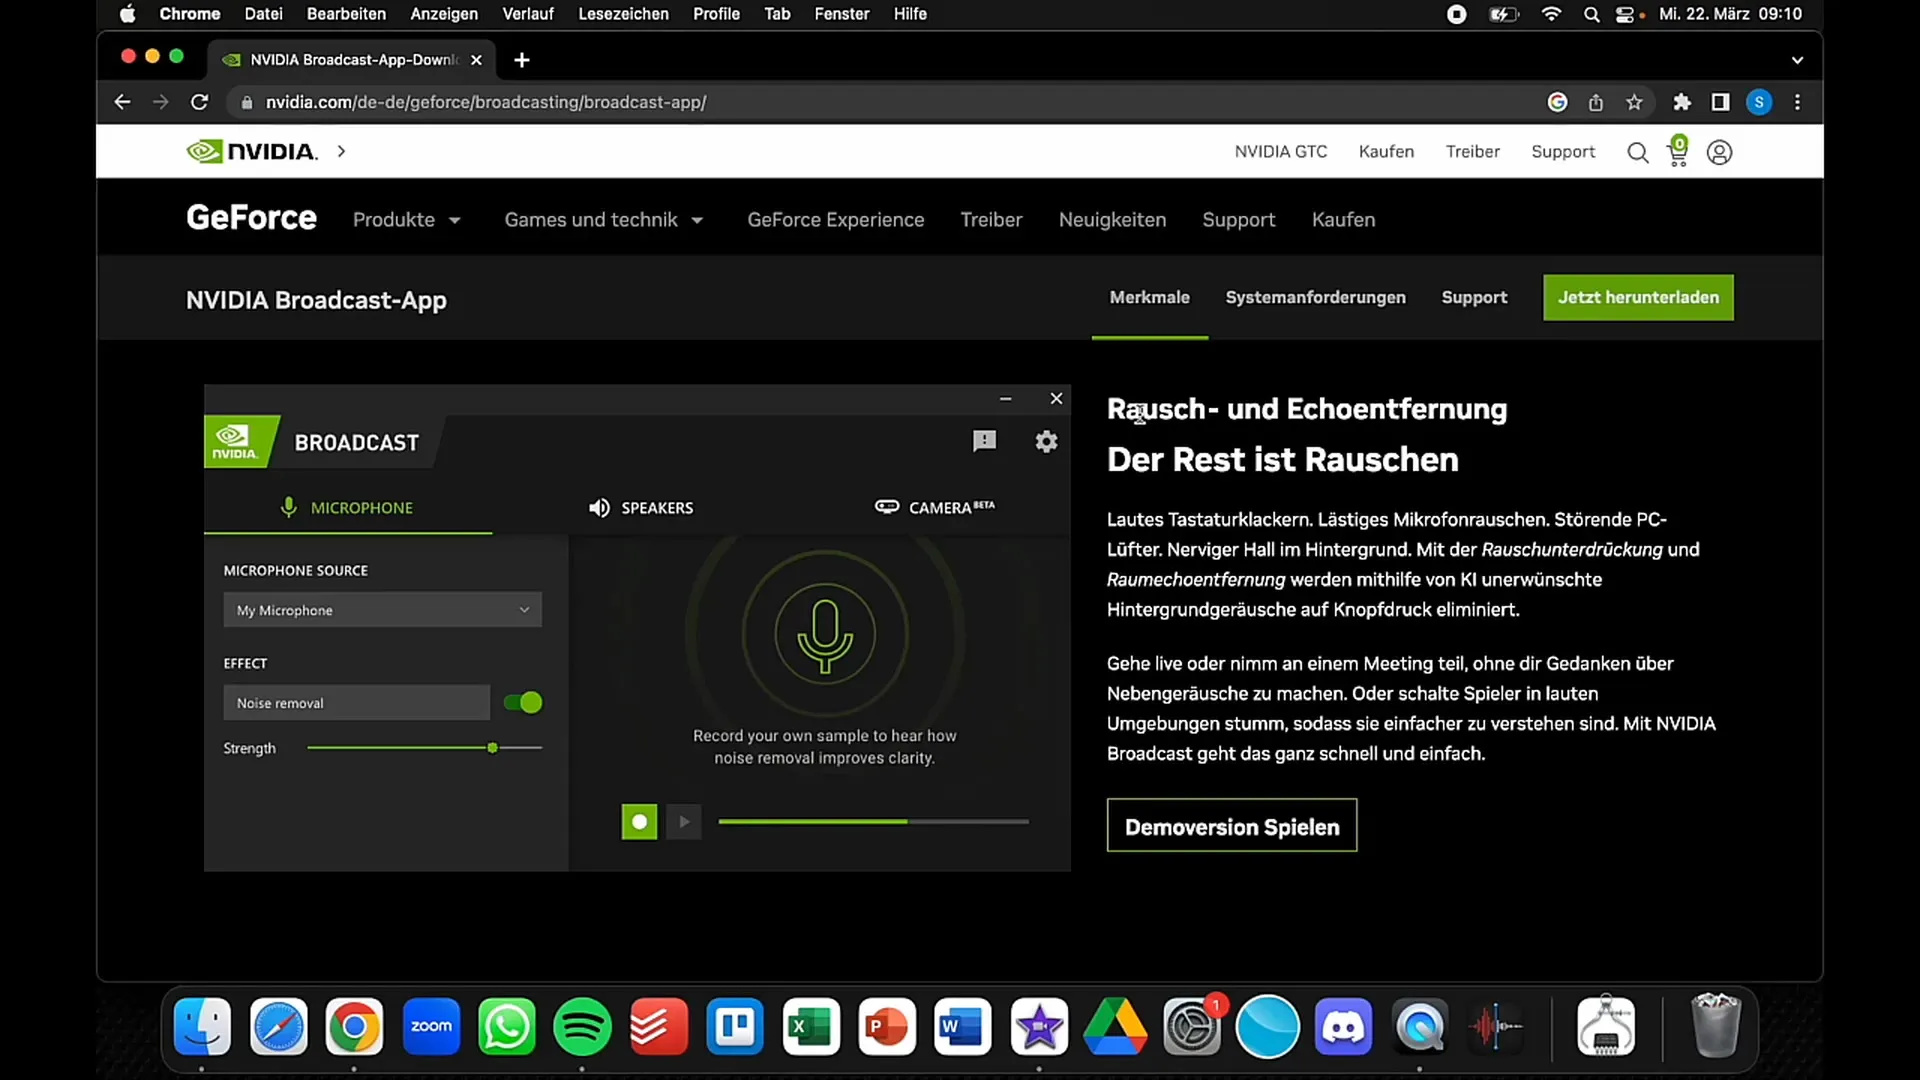
Task: Select the Microphone Source dropdown
Action: 381,609
